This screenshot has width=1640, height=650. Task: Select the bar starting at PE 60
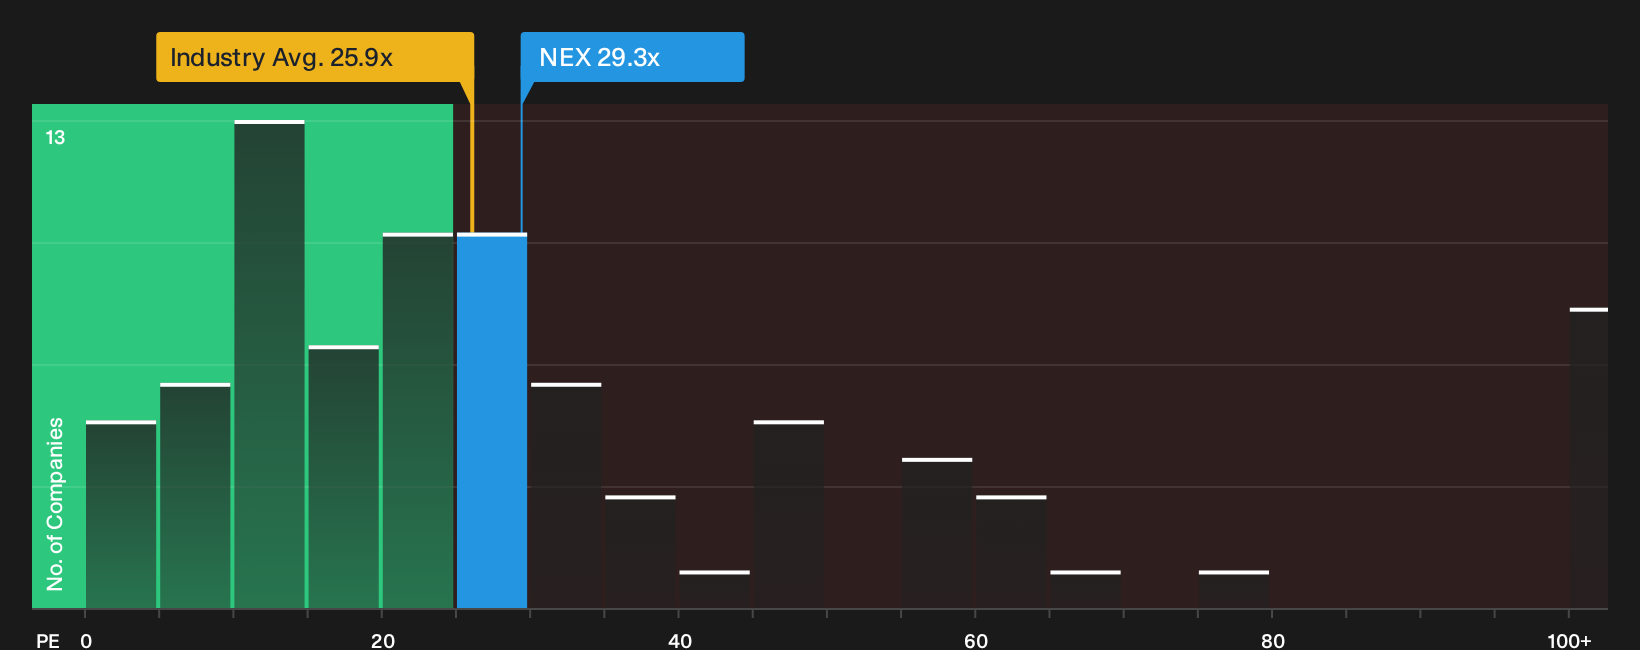[x=1011, y=552]
